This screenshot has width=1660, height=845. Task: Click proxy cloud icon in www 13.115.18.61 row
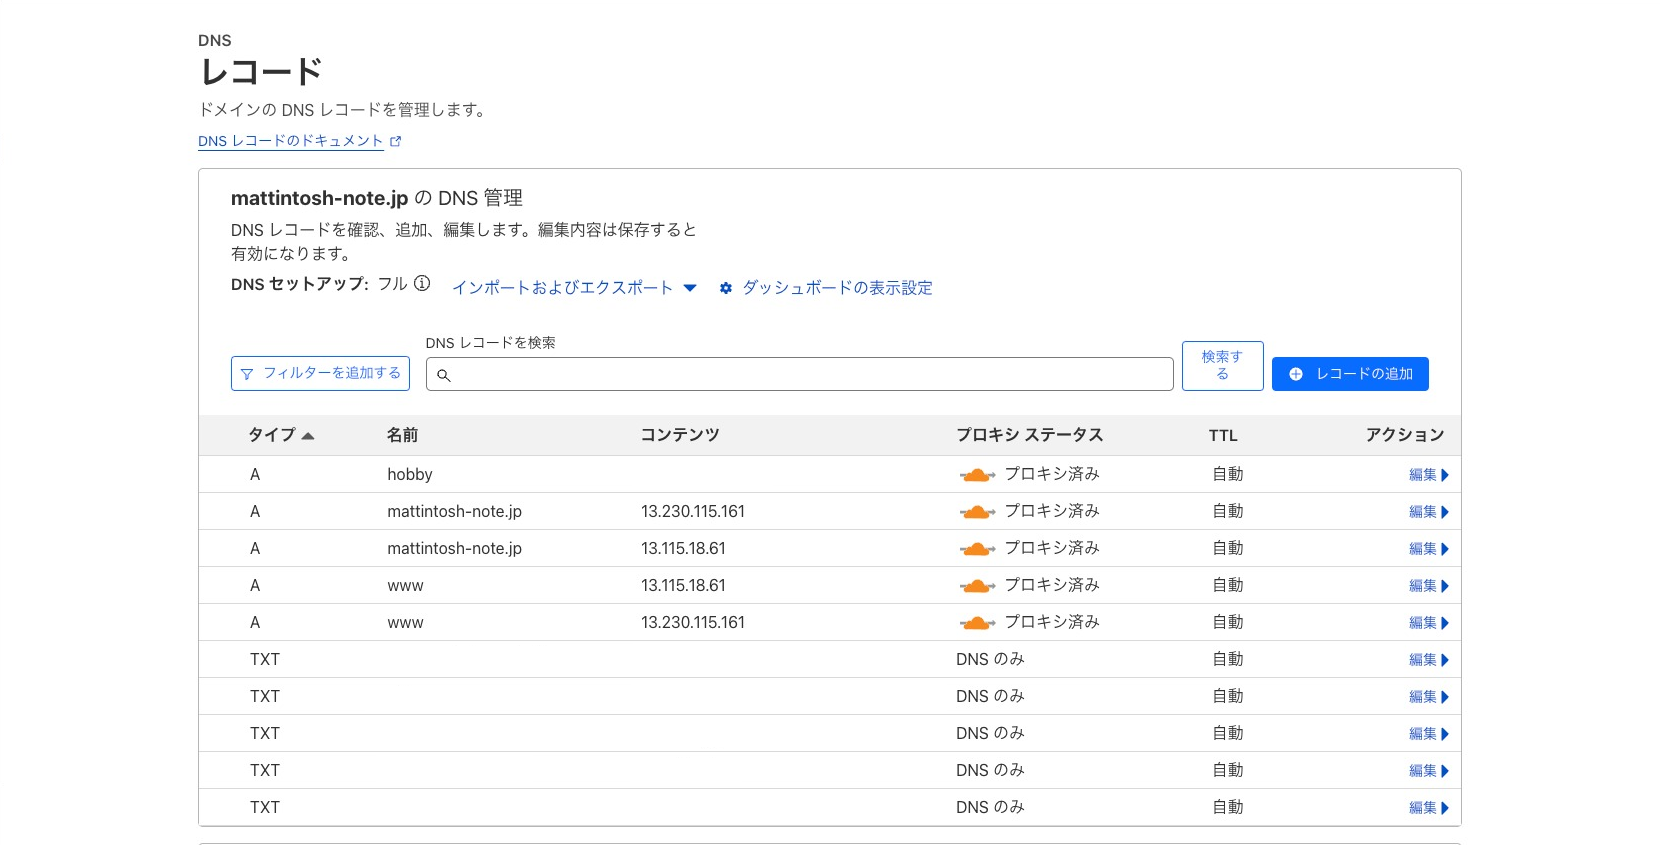(977, 586)
